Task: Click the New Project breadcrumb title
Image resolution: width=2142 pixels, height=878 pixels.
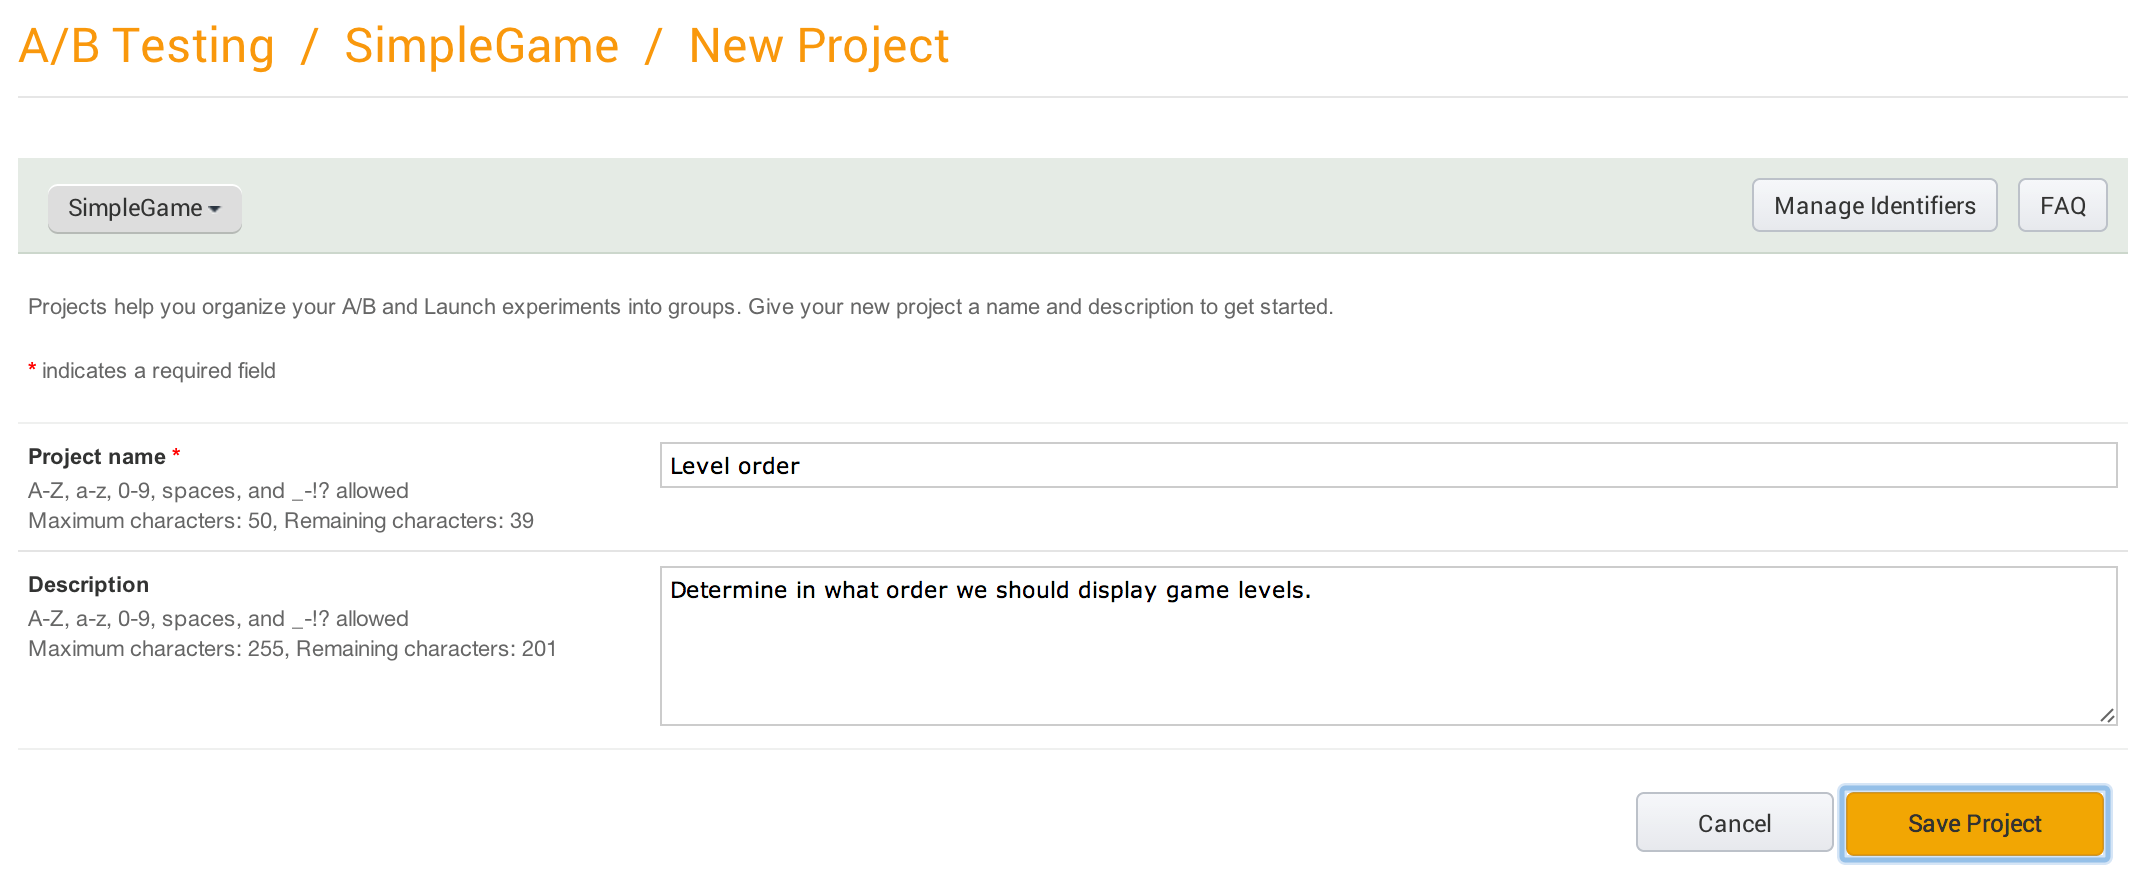Action: 818,46
